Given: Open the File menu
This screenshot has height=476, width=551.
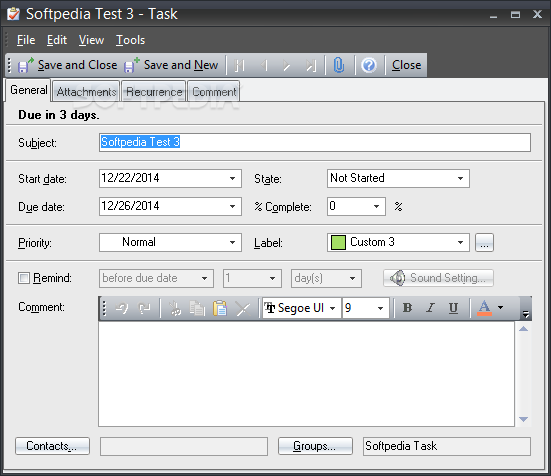Looking at the screenshot, I should coord(26,40).
